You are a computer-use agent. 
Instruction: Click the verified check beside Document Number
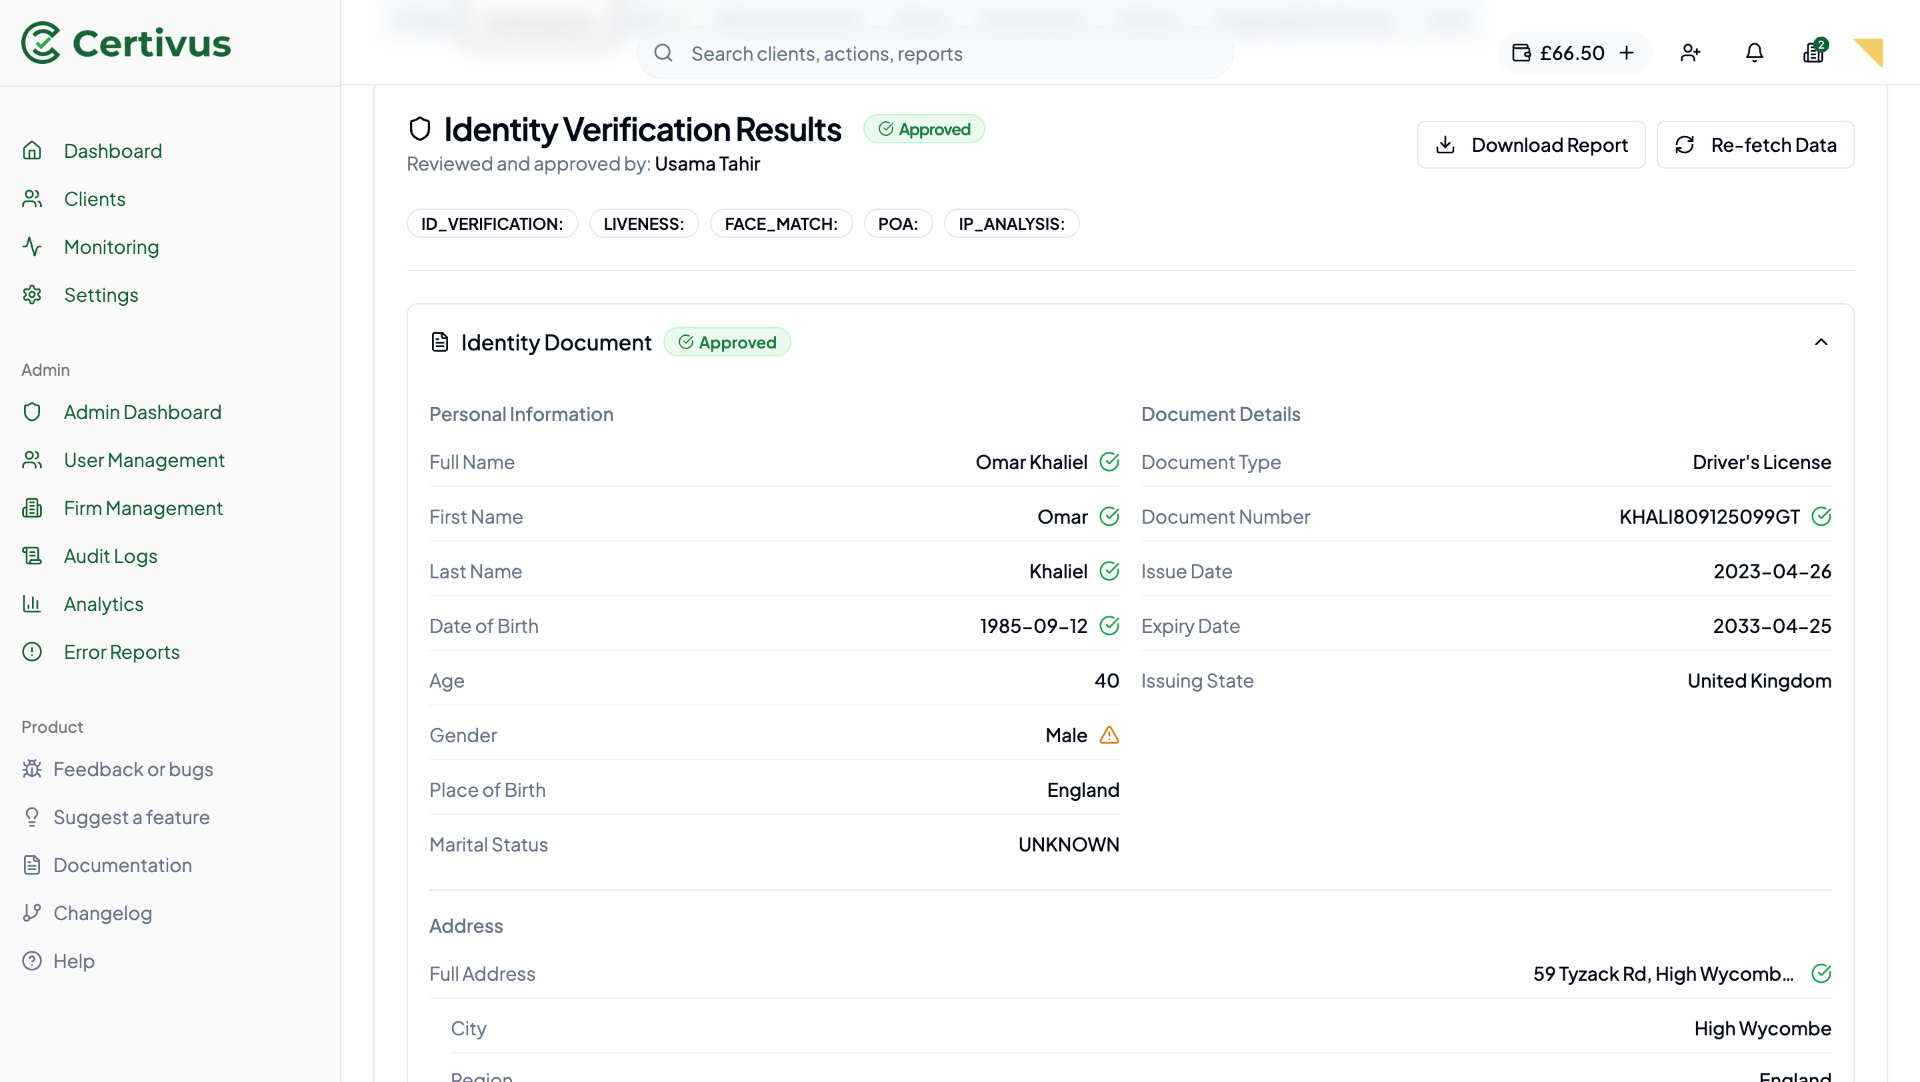(1821, 517)
